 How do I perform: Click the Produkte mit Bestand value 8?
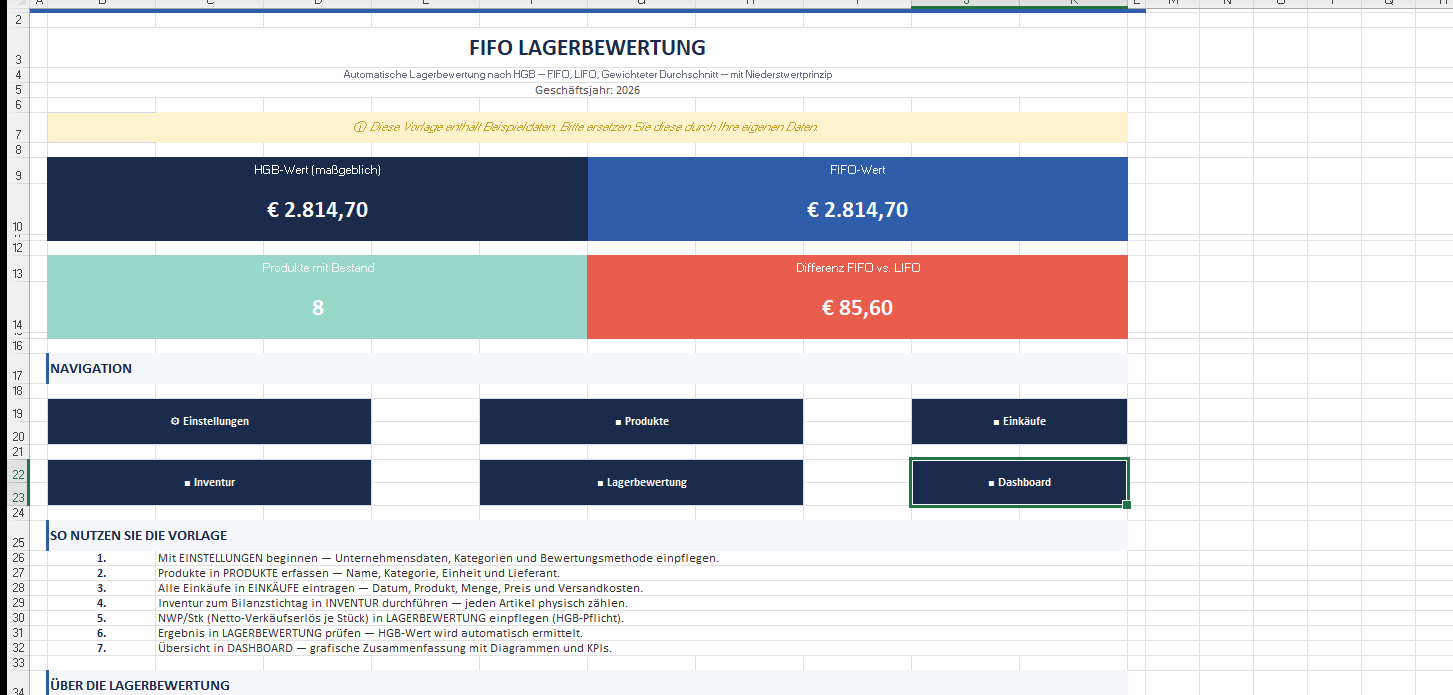click(x=317, y=308)
